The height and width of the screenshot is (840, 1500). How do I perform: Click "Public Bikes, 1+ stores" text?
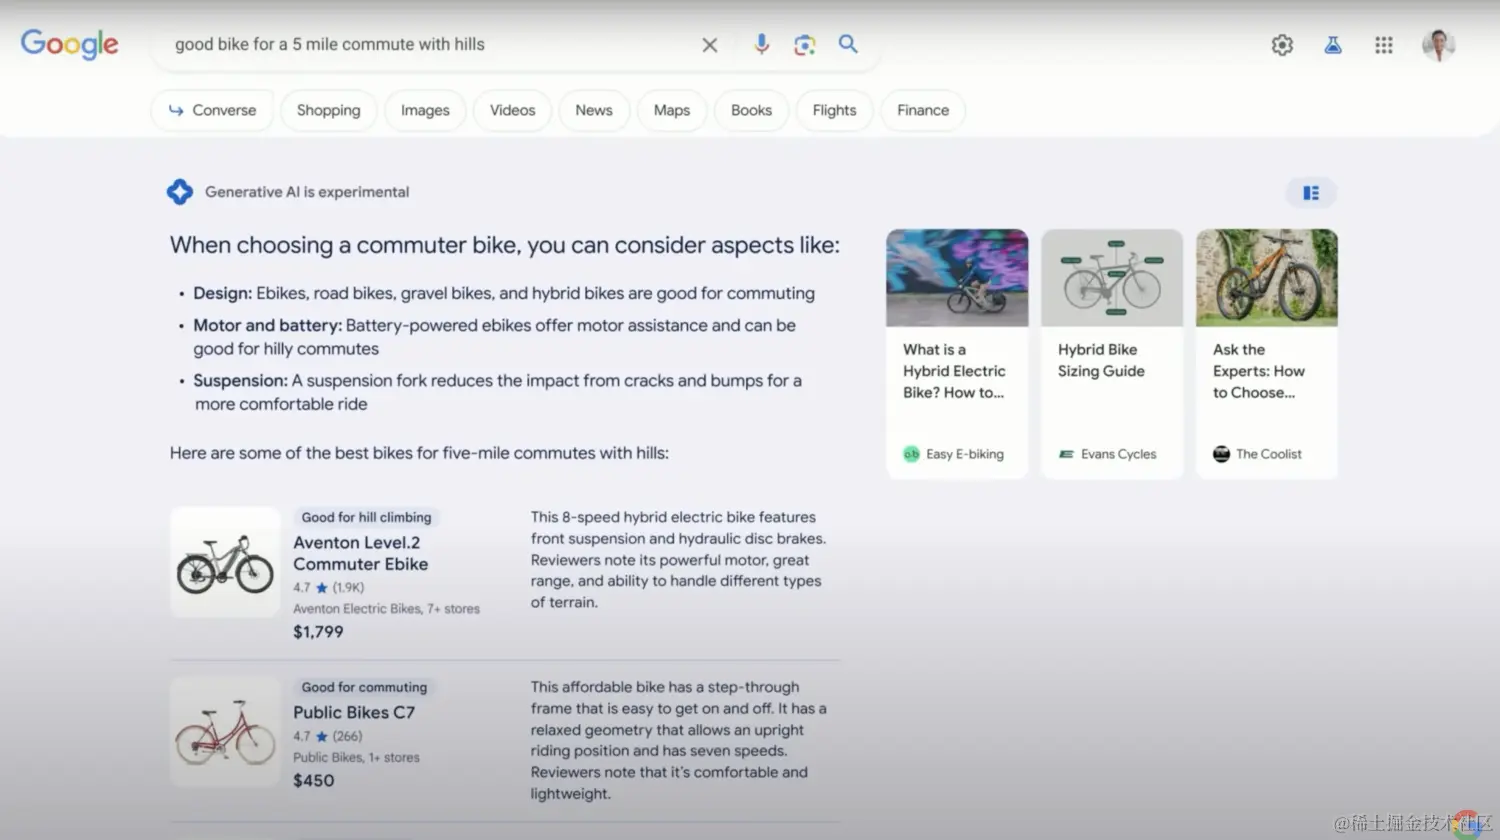pos(356,758)
